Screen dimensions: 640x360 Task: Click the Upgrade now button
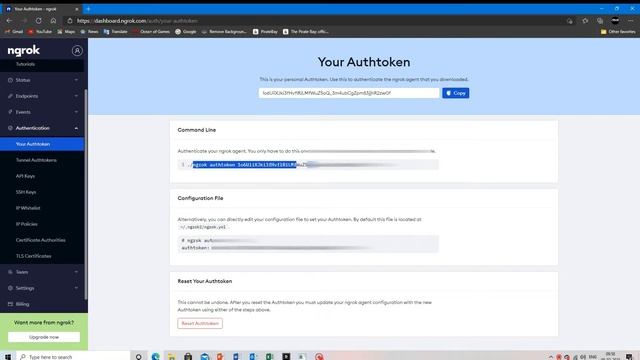44,337
